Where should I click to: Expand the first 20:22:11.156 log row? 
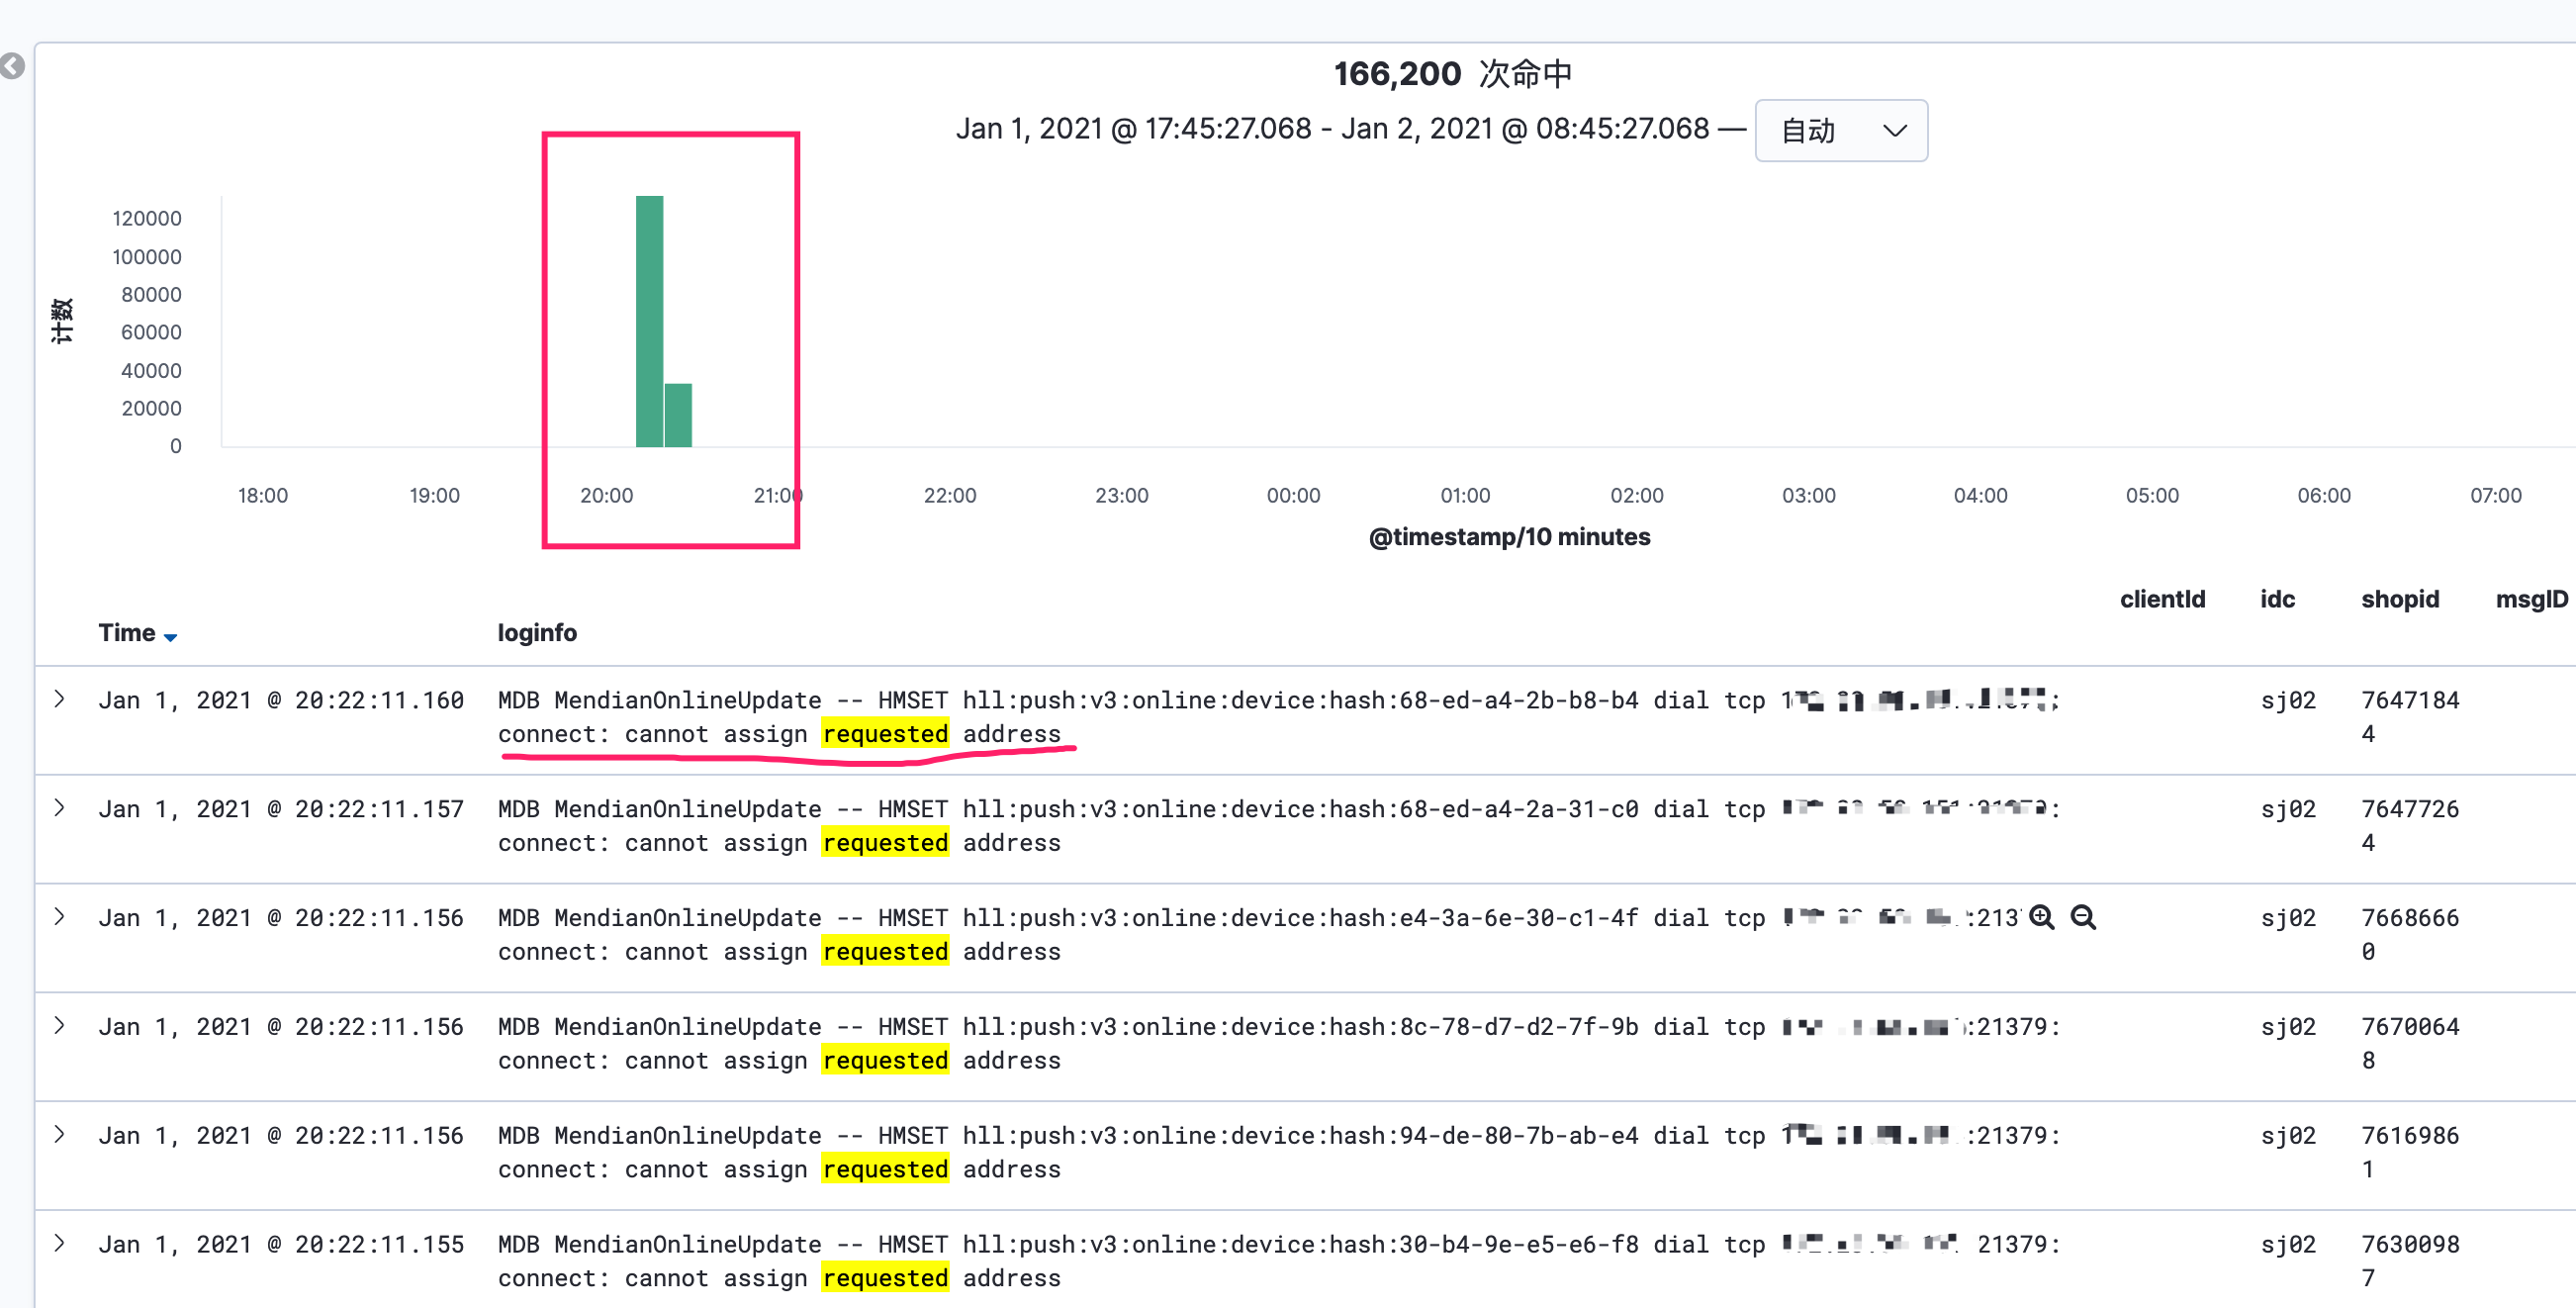coord(60,917)
